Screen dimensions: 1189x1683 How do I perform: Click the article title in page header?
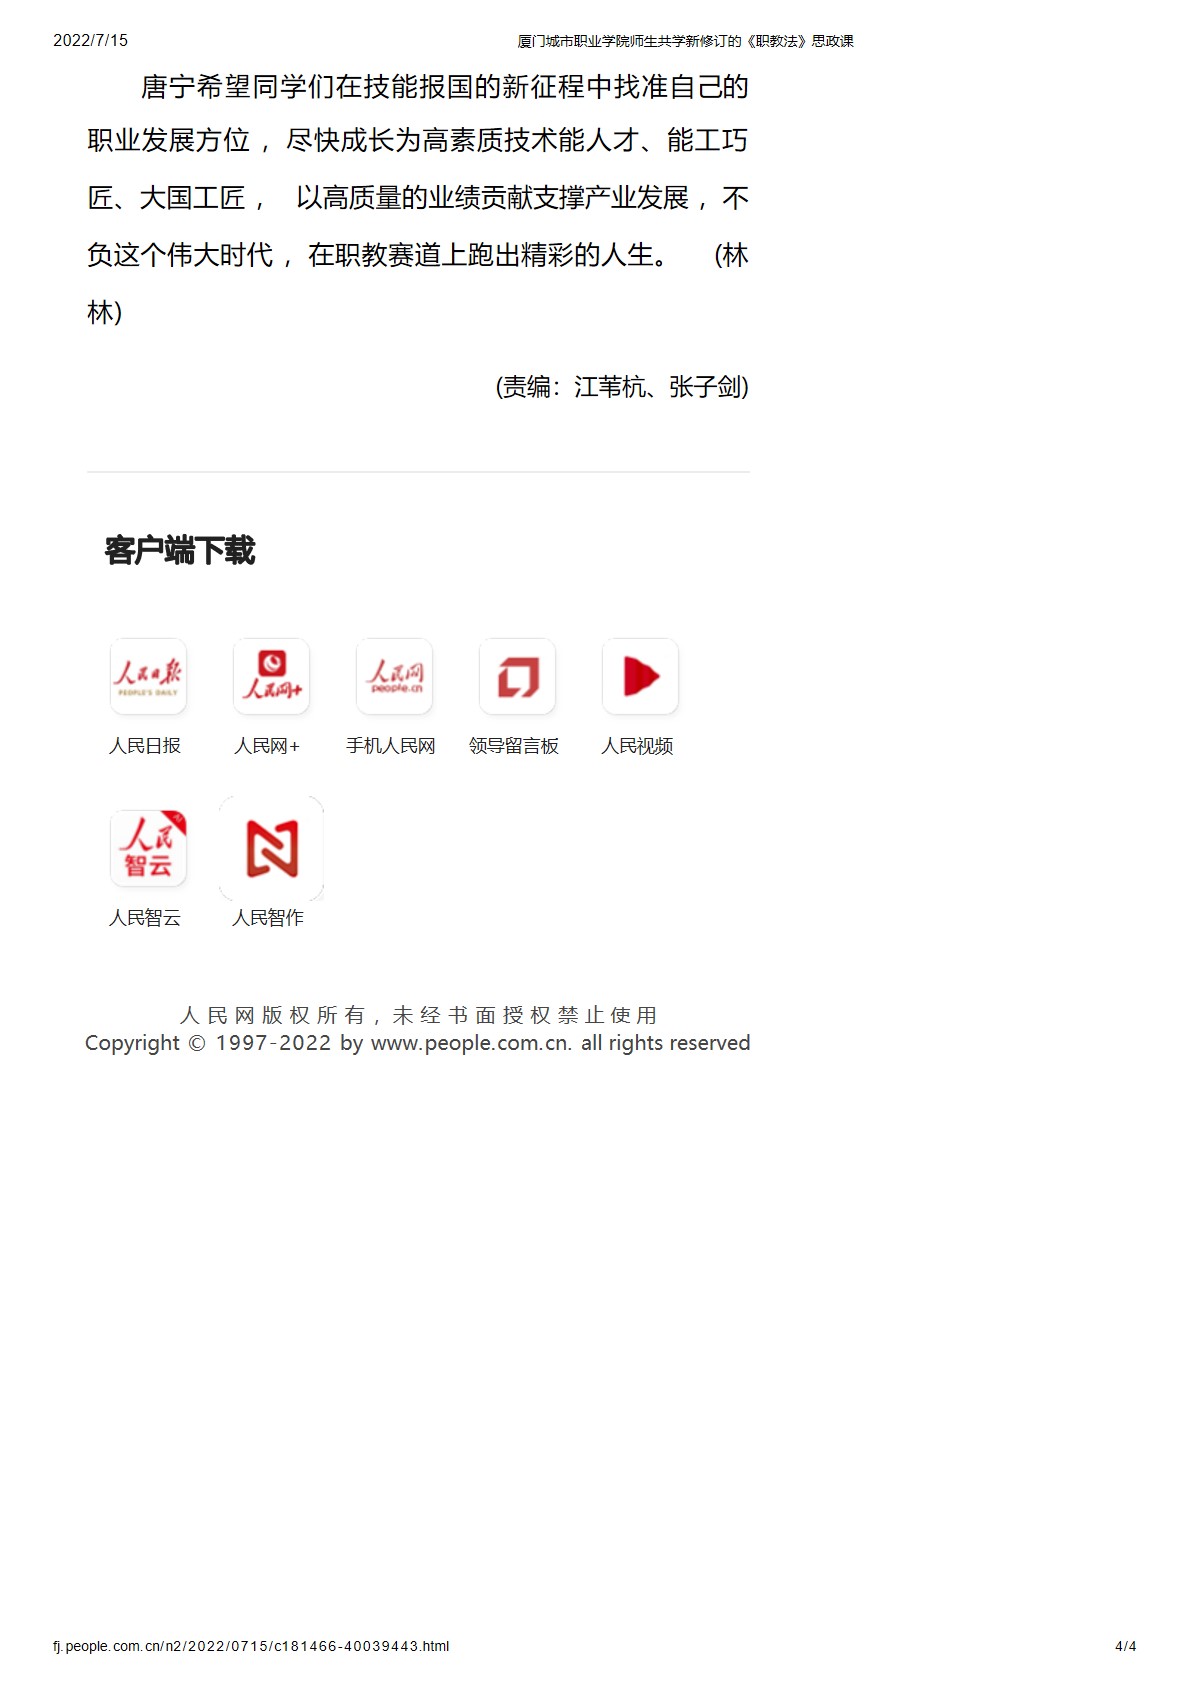685,41
